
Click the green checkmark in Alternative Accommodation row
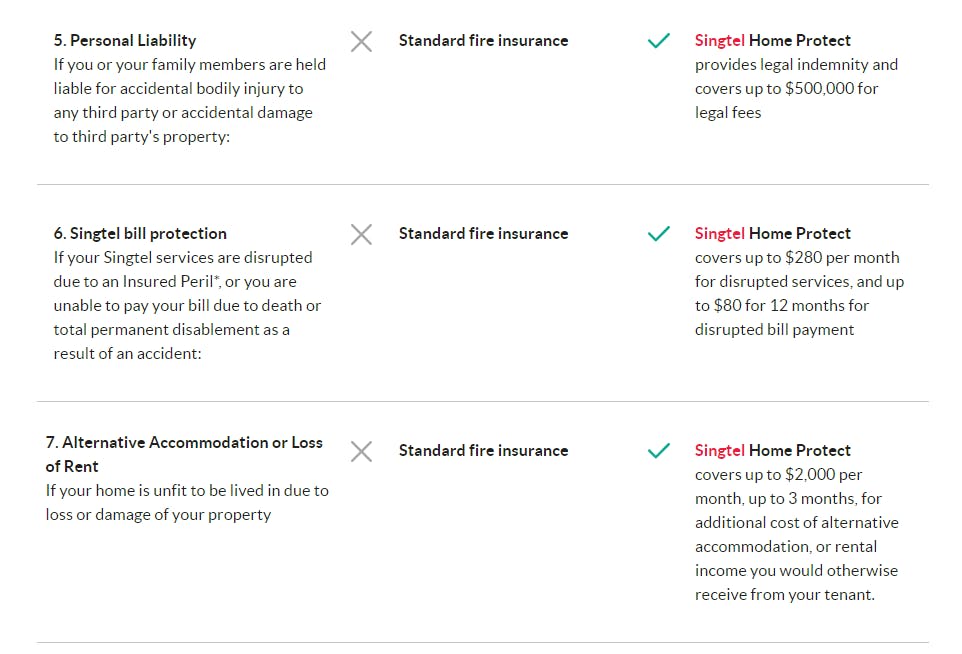tap(658, 451)
